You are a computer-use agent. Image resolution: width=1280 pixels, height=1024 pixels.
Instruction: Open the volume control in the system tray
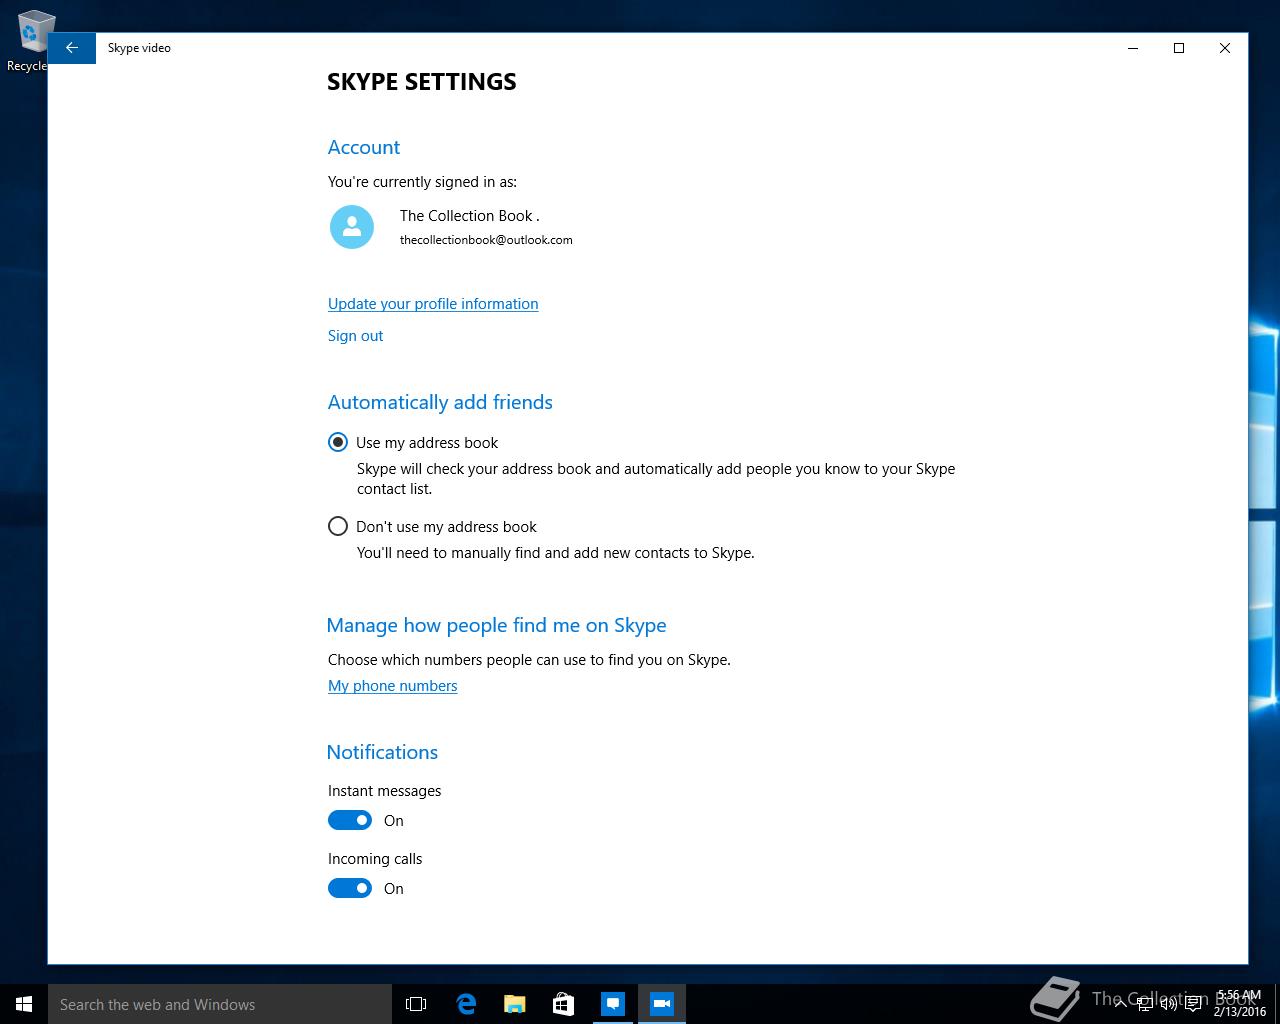1168,1004
